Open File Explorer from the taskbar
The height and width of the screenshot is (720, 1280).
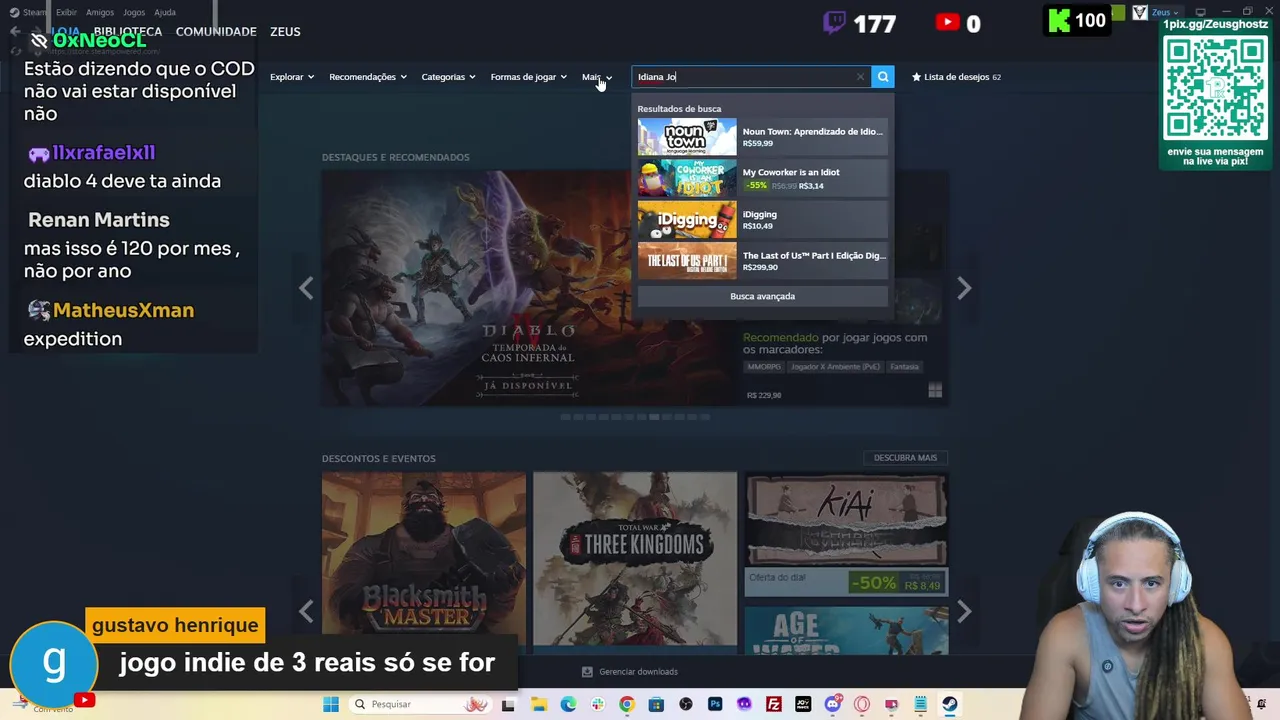tap(539, 704)
